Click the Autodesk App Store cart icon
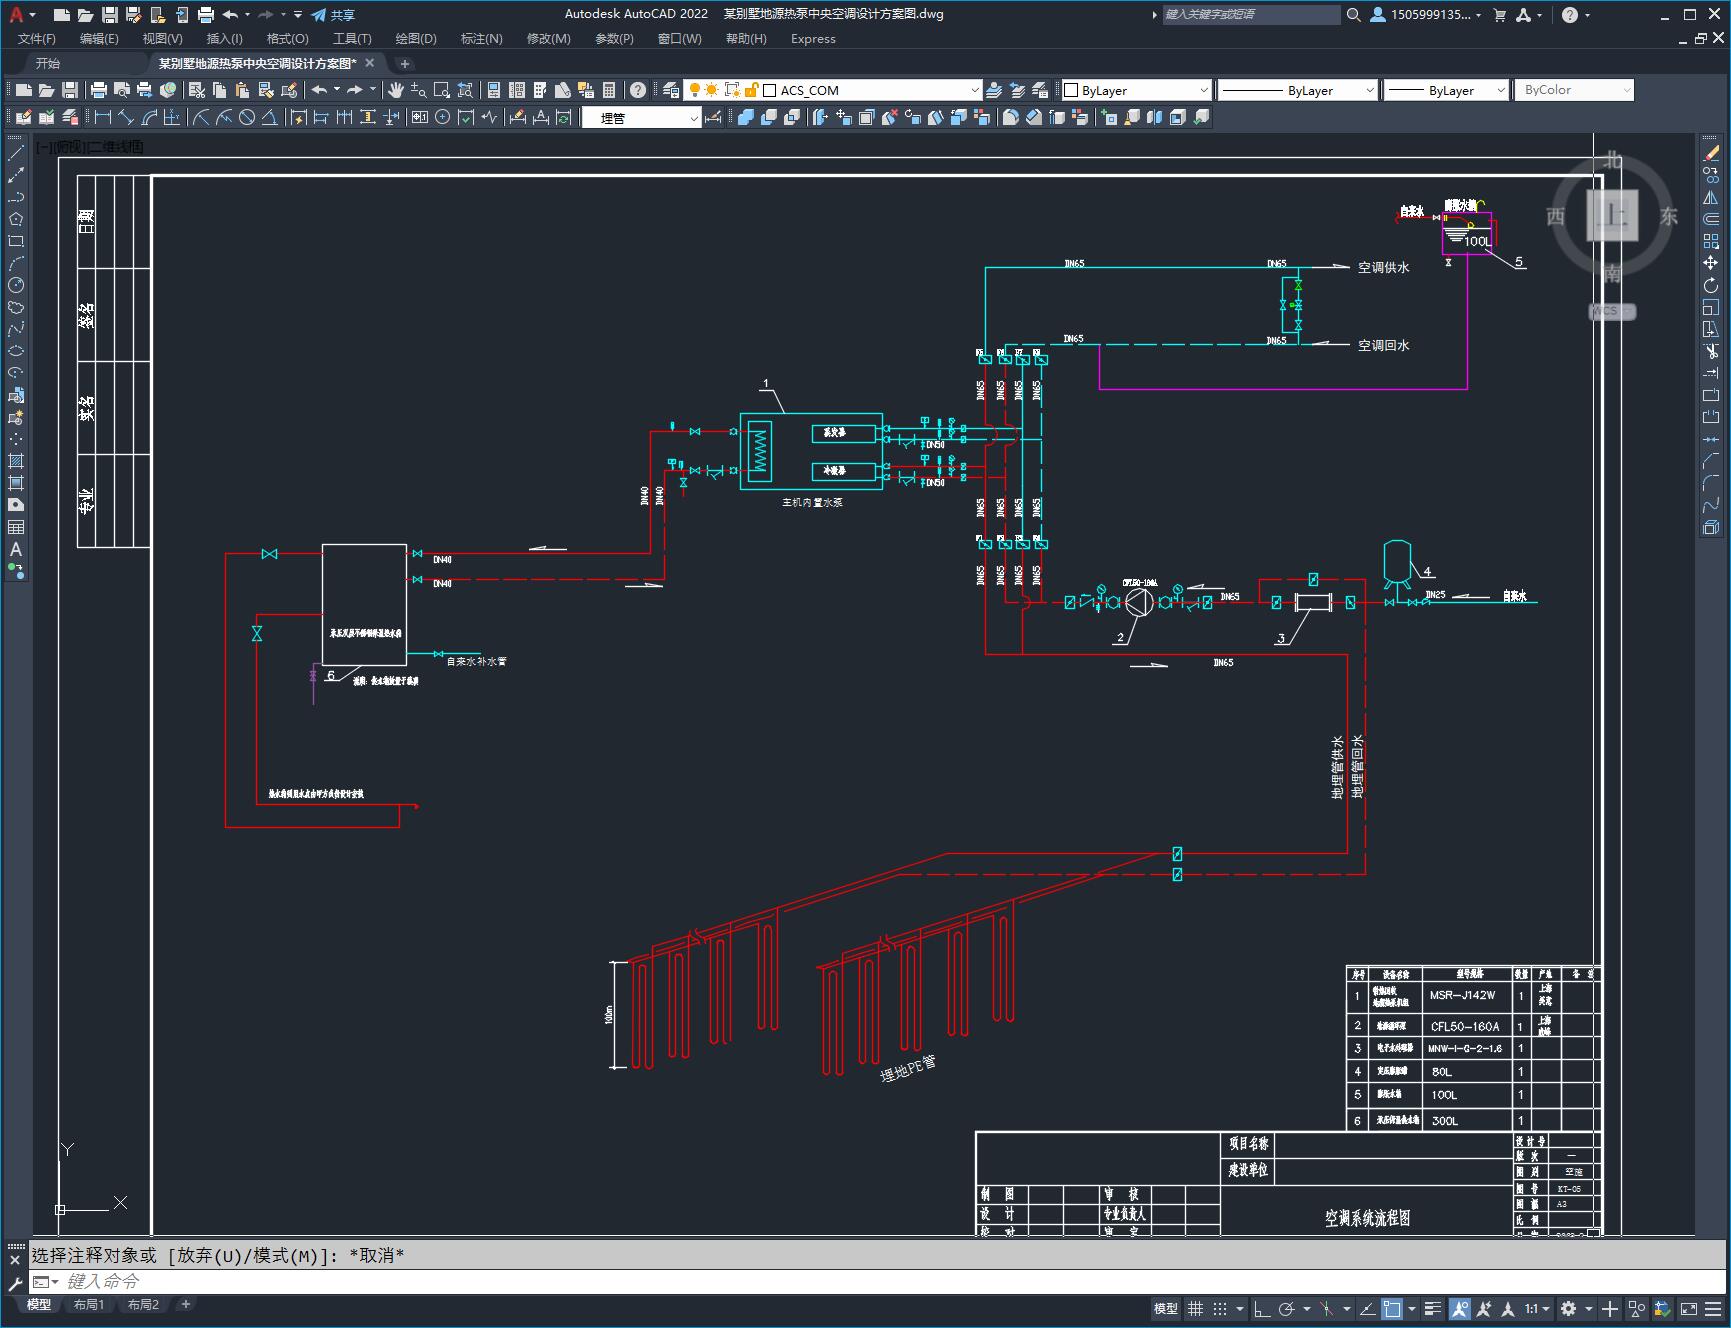1731x1328 pixels. point(1499,15)
